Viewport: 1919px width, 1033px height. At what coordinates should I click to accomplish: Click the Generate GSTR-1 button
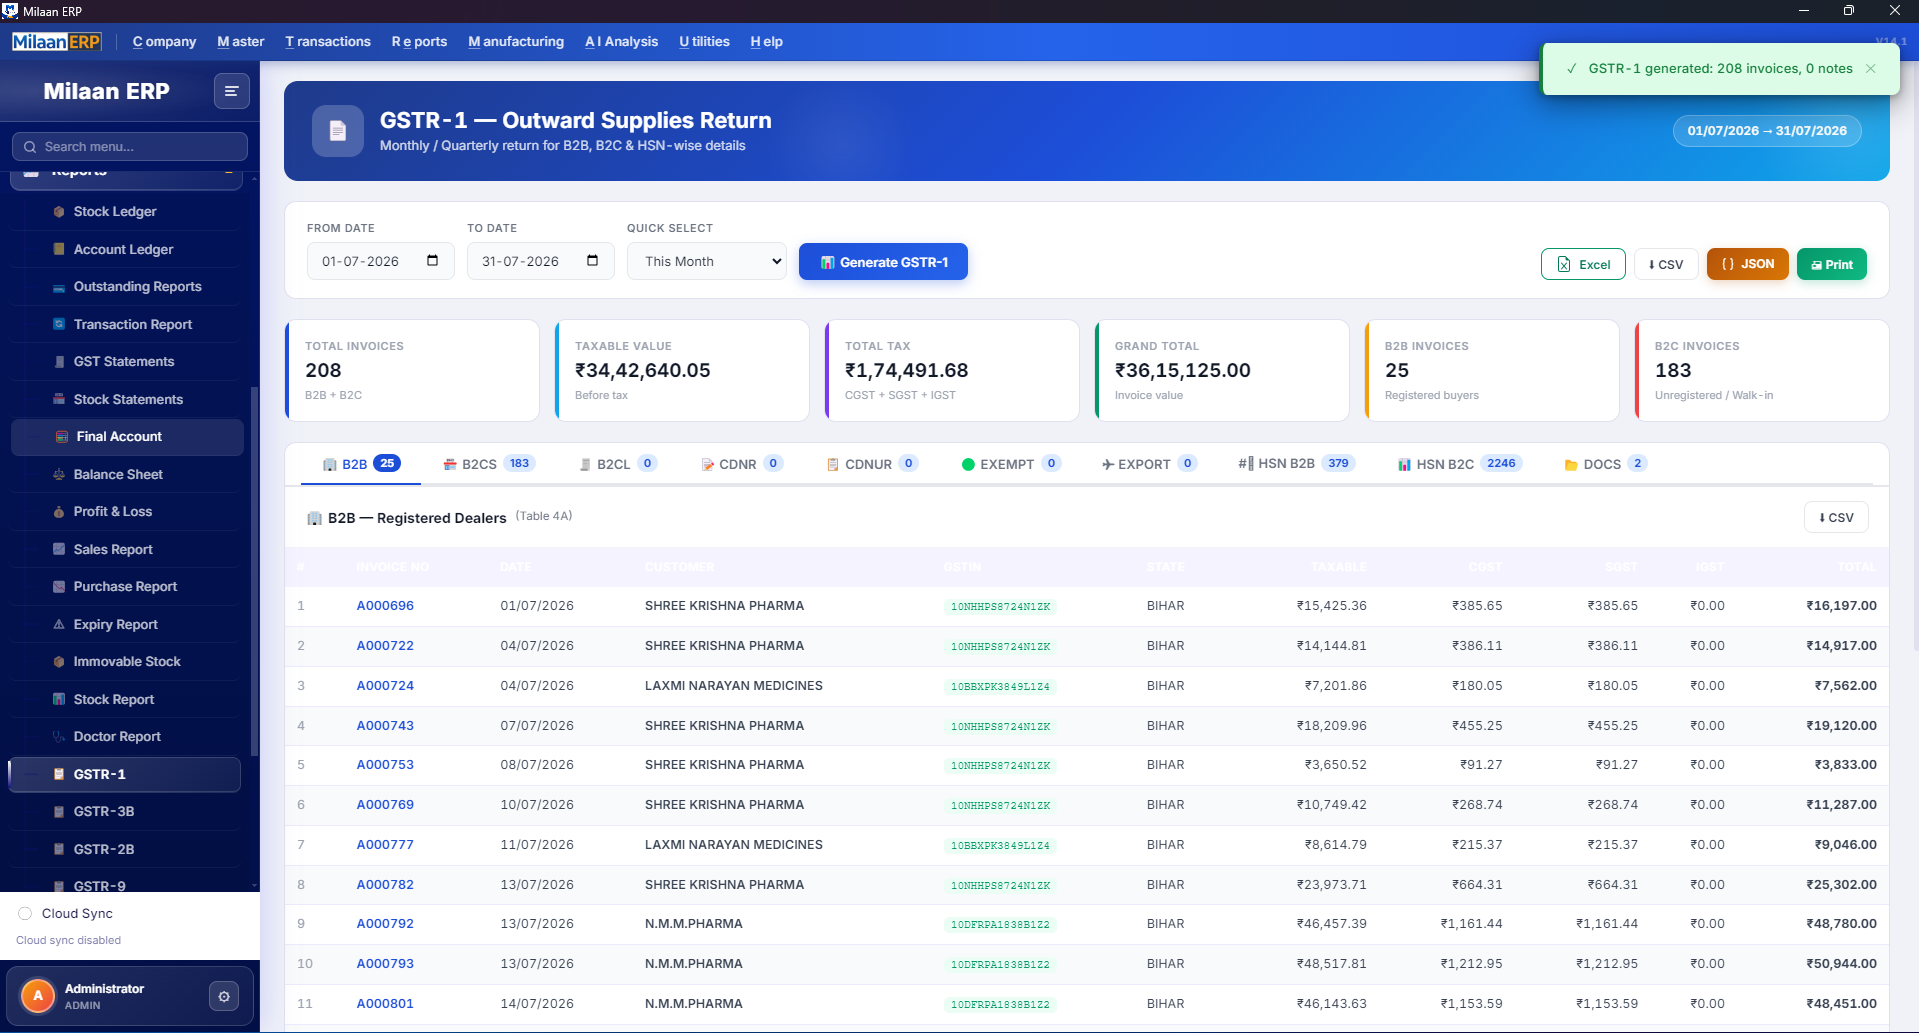tap(883, 262)
